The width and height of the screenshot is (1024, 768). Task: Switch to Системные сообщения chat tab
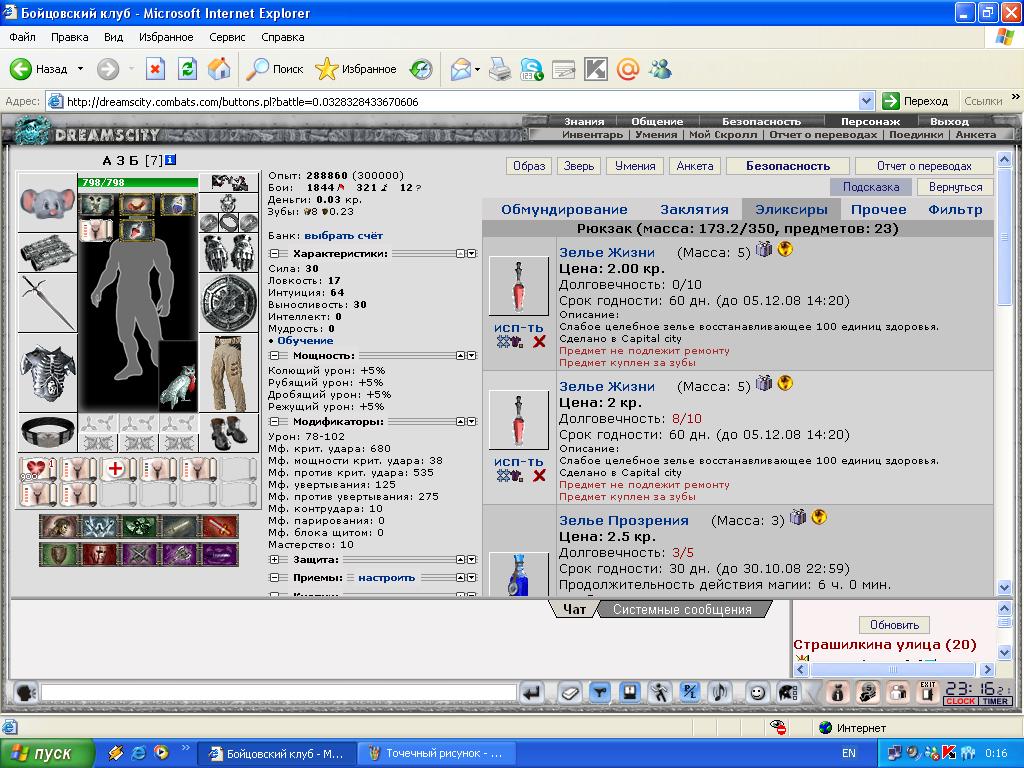click(682, 609)
